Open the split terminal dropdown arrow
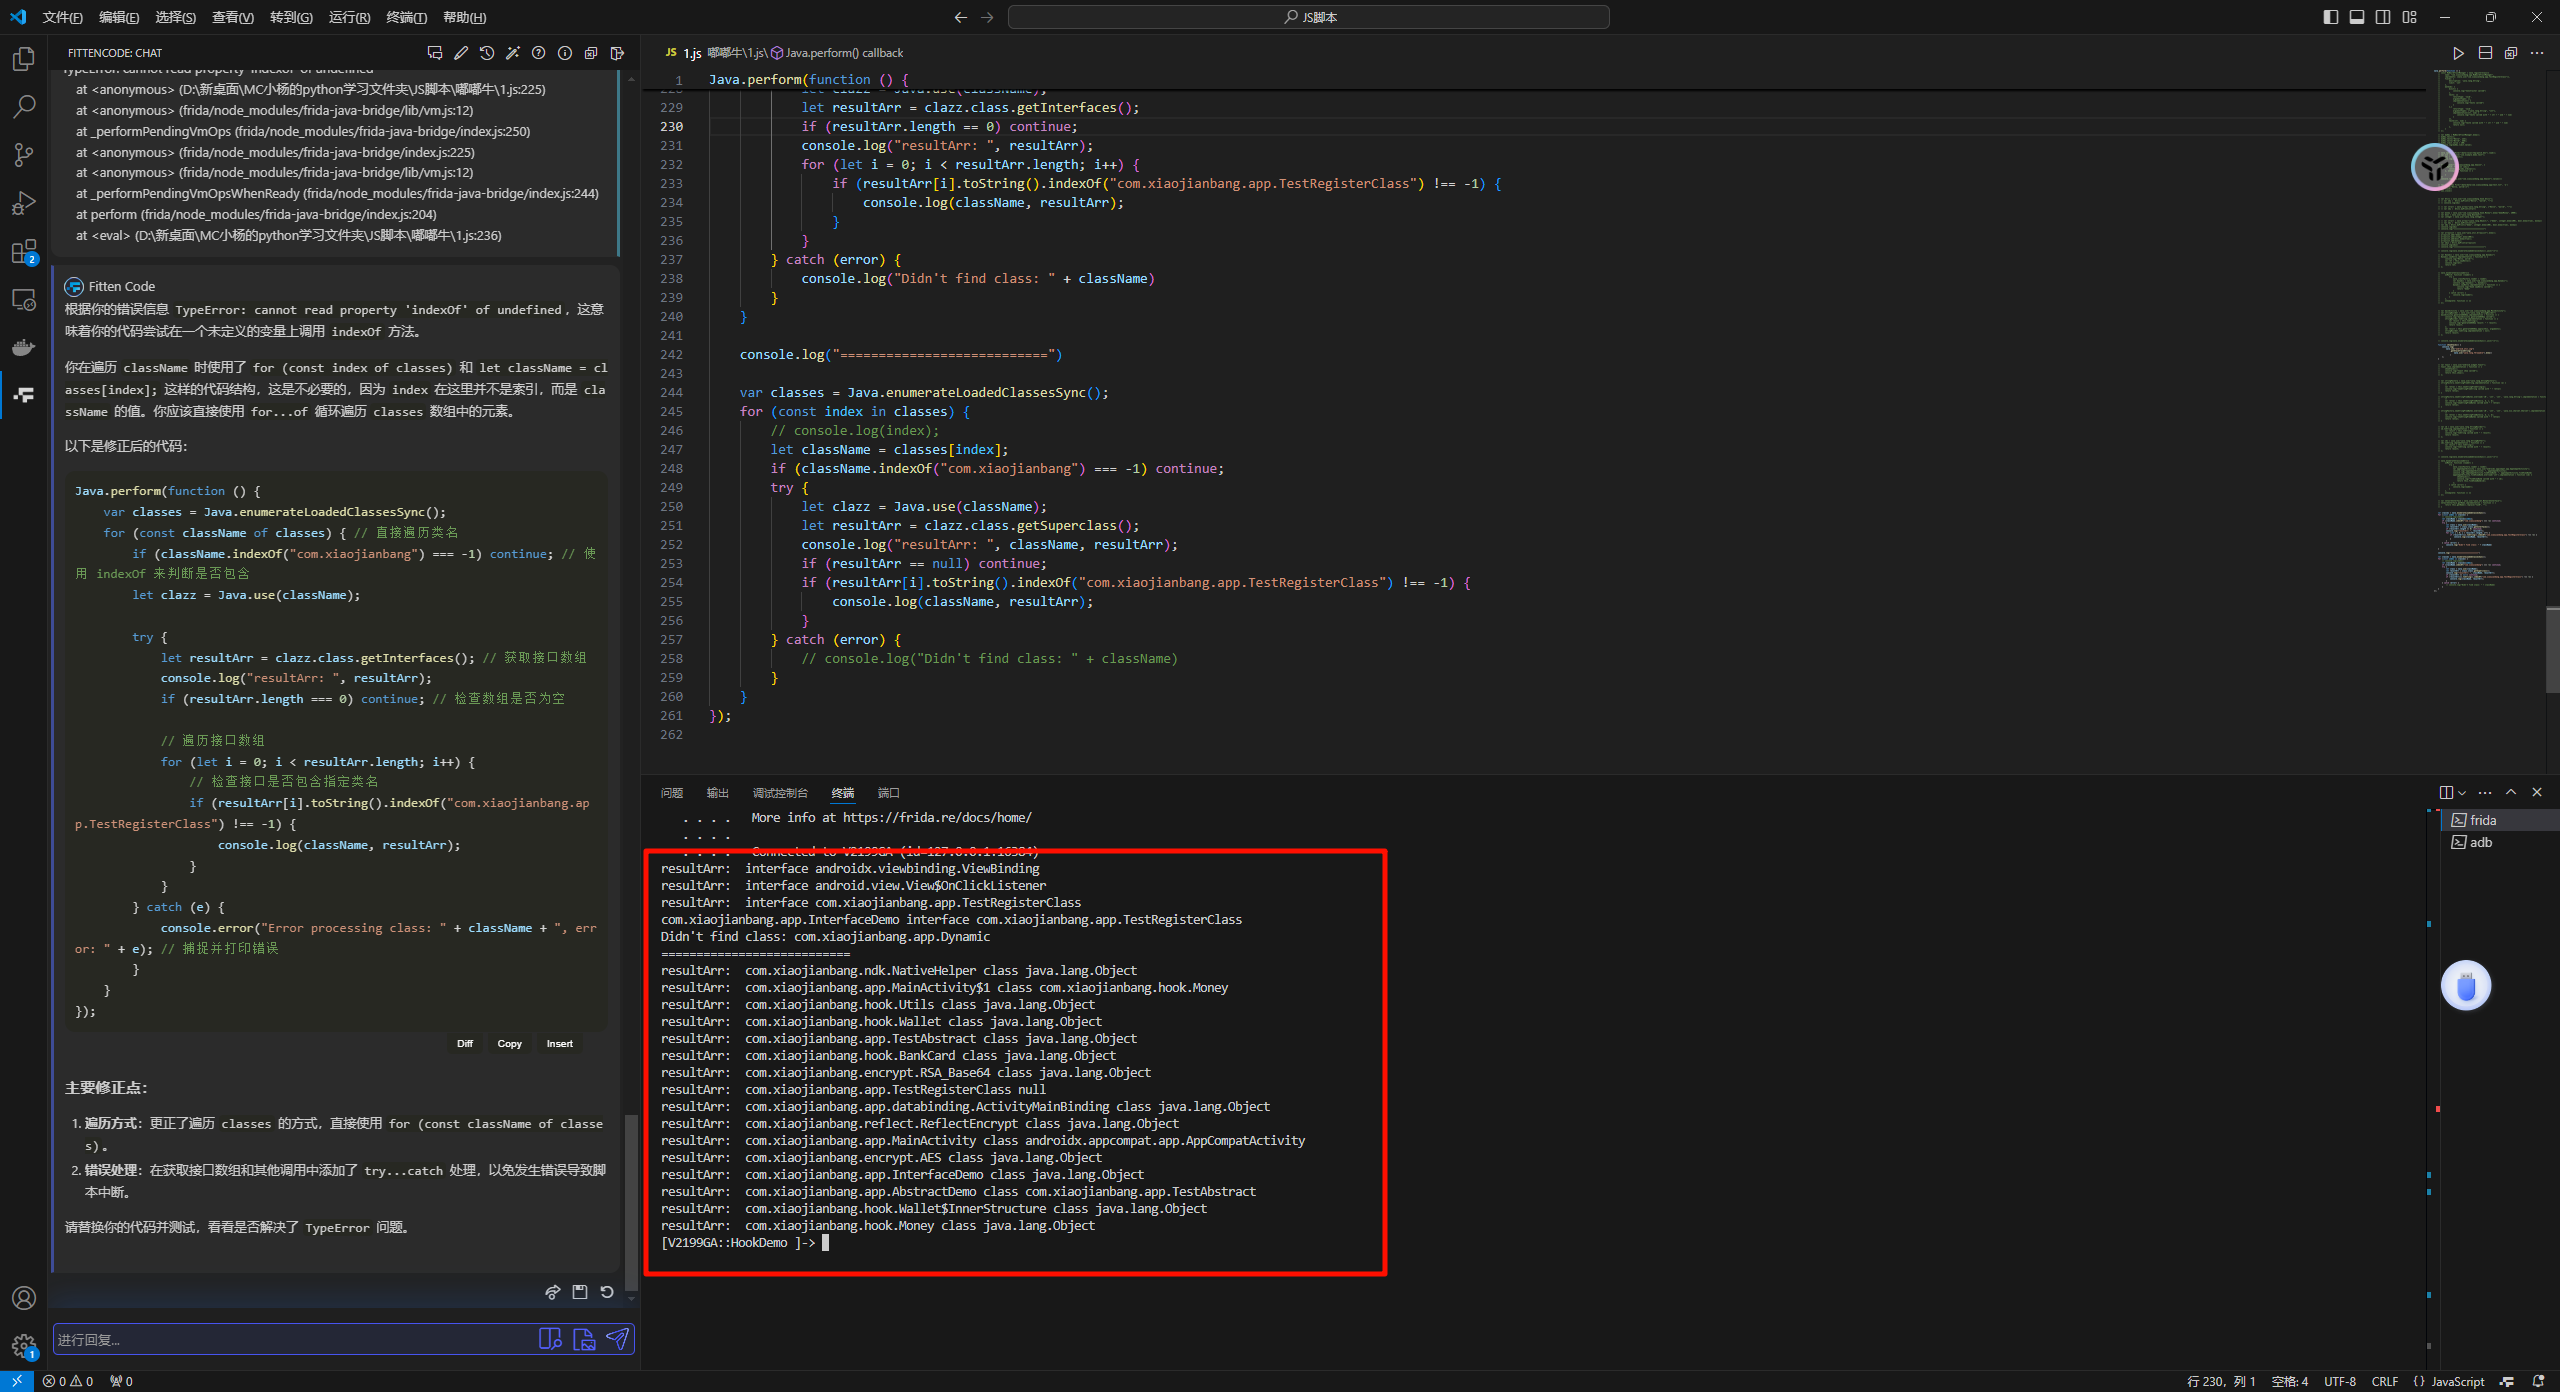The width and height of the screenshot is (2560, 1392). click(x=2462, y=792)
